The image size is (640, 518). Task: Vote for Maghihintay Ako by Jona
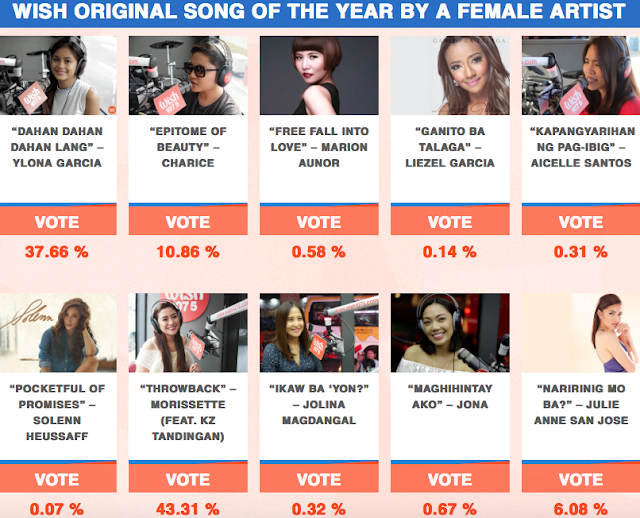450,478
